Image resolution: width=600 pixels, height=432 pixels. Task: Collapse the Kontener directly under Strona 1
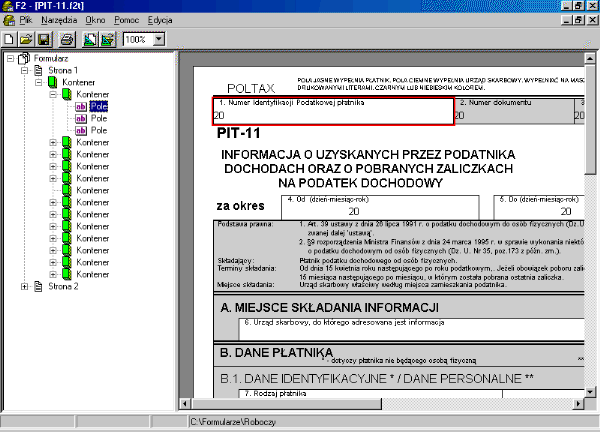(39, 82)
